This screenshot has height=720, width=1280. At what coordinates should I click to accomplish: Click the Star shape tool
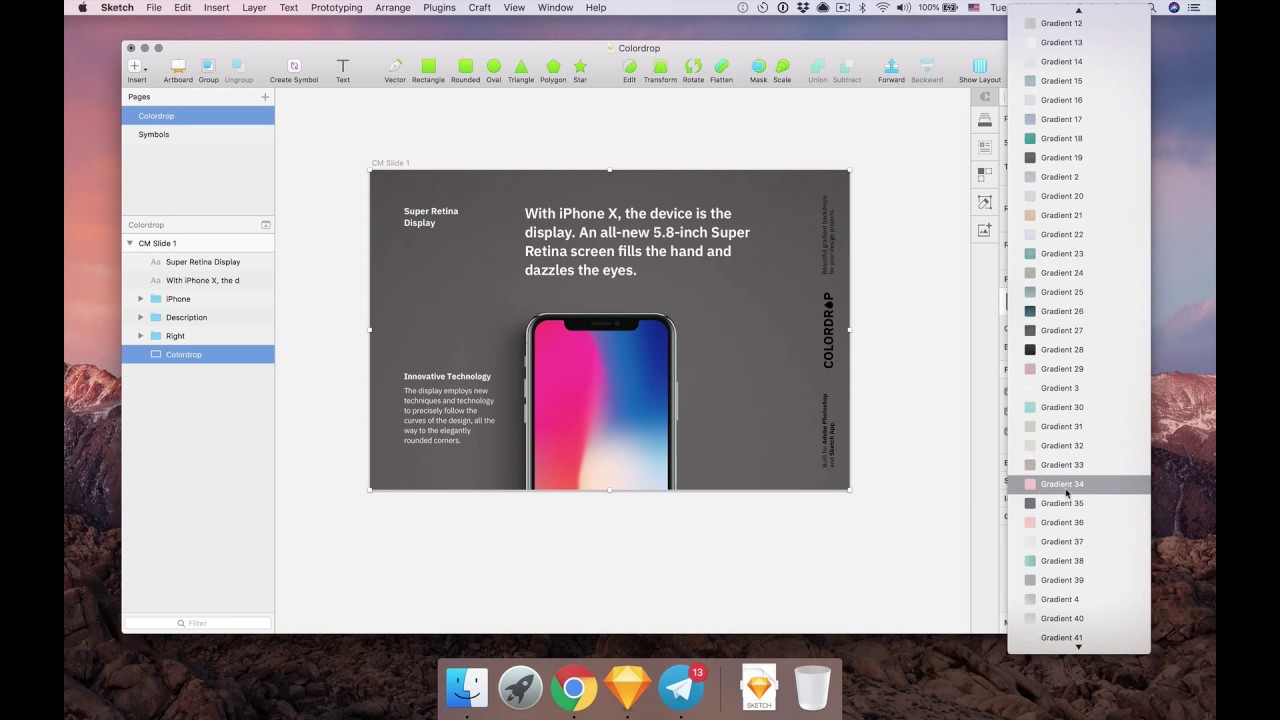tap(580, 67)
